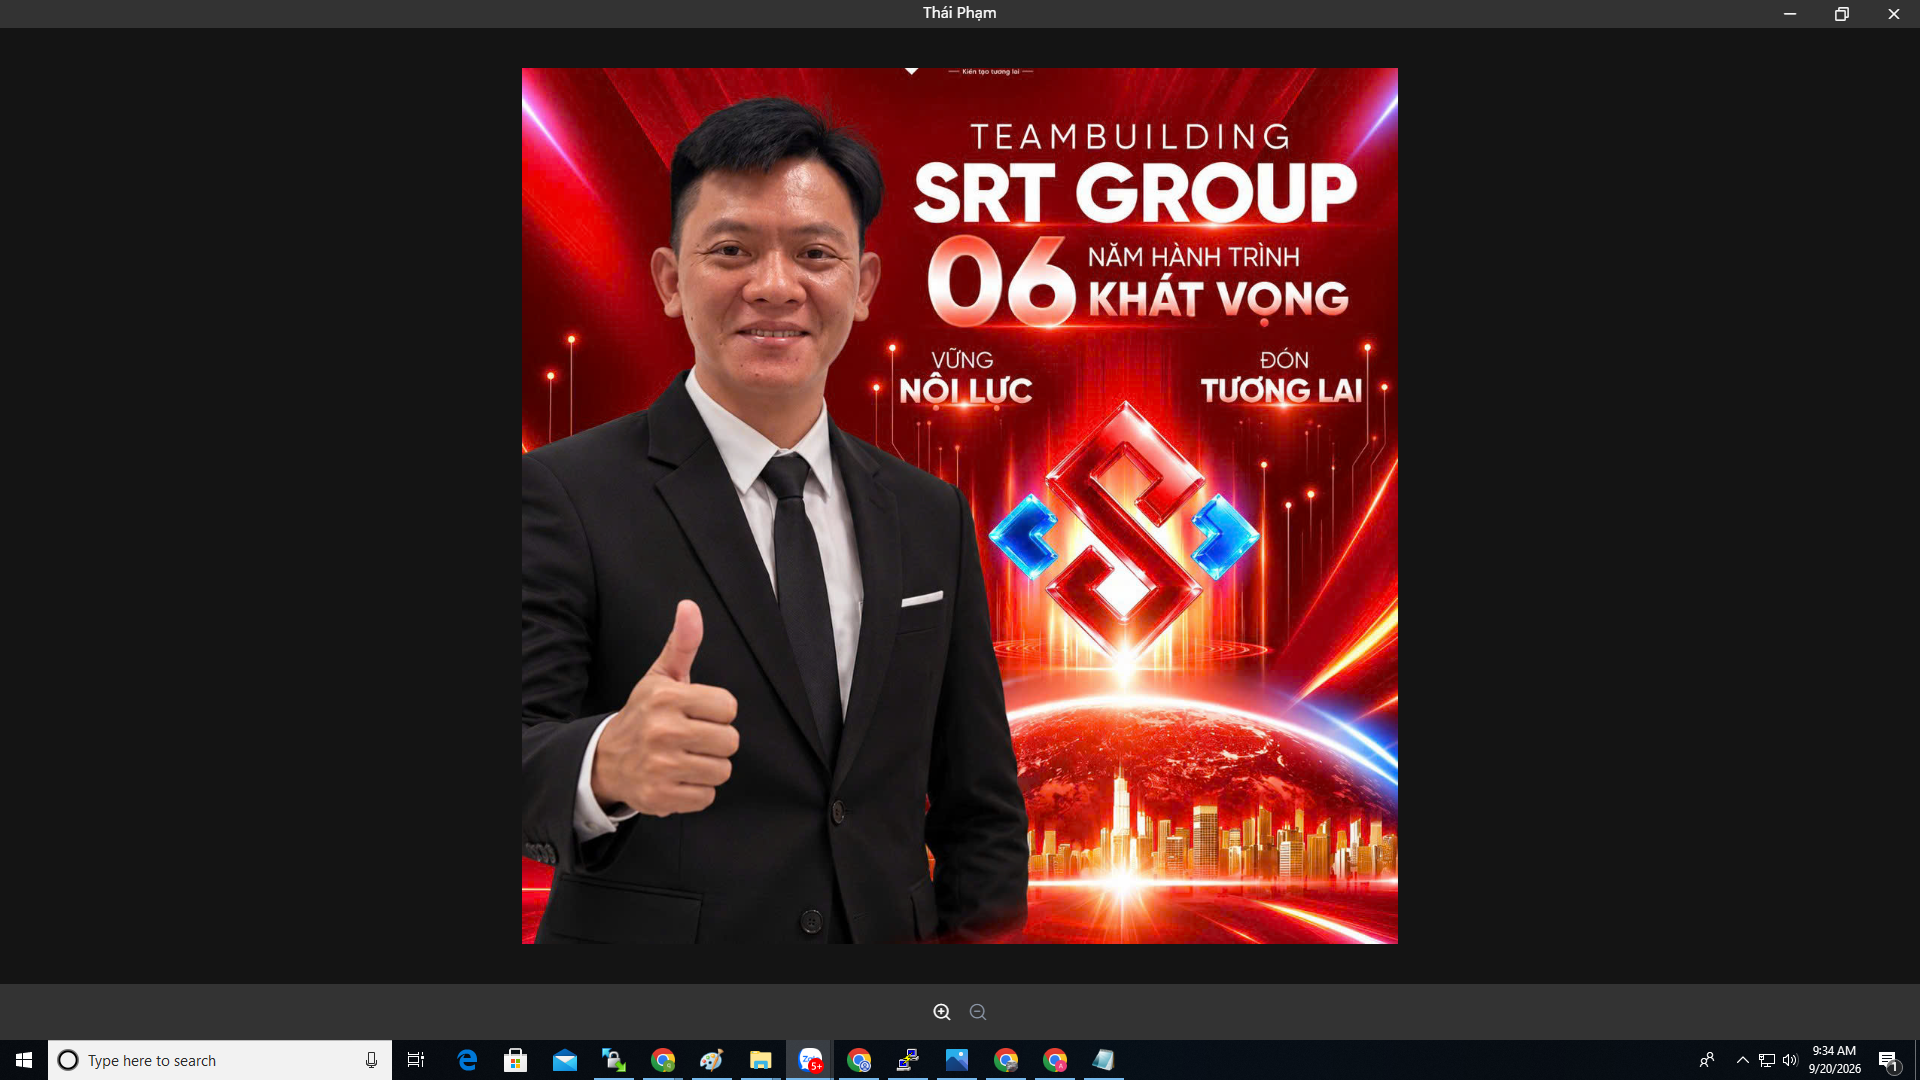Image resolution: width=1920 pixels, height=1080 pixels.
Task: Close the image viewer window
Action: (x=1894, y=14)
